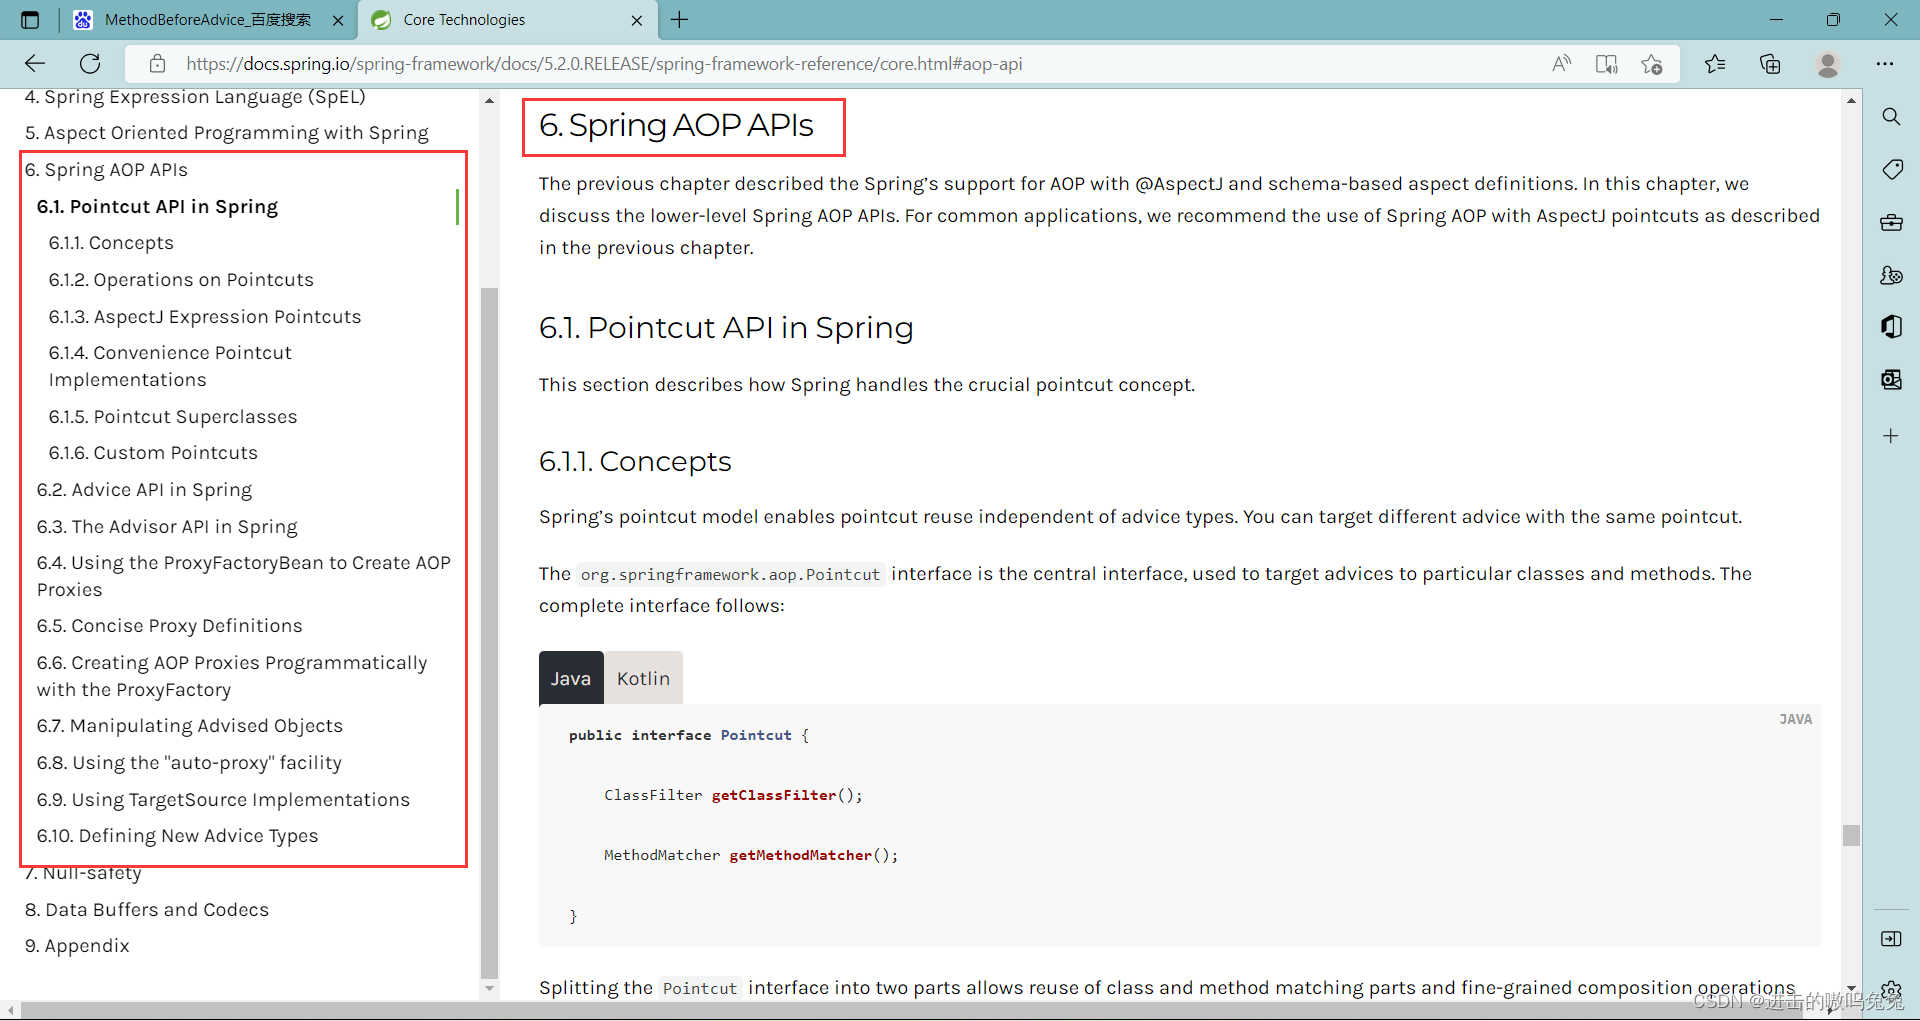Open 6.4. Using the ProxyFactoryBean section
The height and width of the screenshot is (1021, 1920).
[x=244, y=576]
